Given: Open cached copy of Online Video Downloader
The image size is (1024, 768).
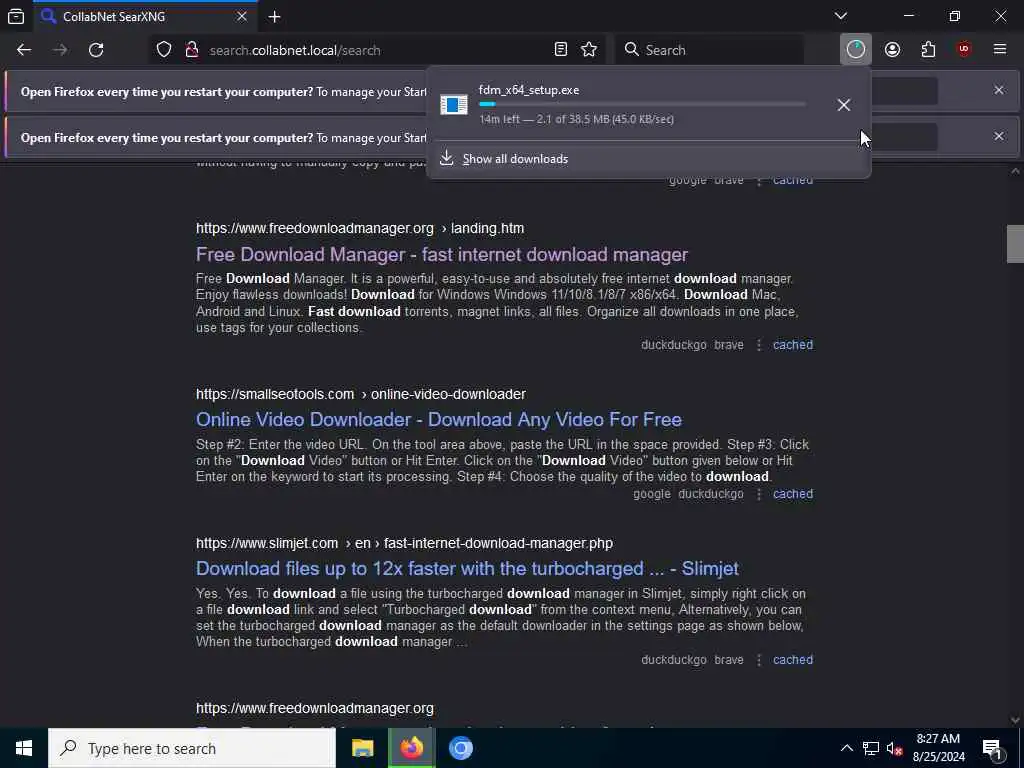Looking at the screenshot, I should pyautogui.click(x=793, y=494).
